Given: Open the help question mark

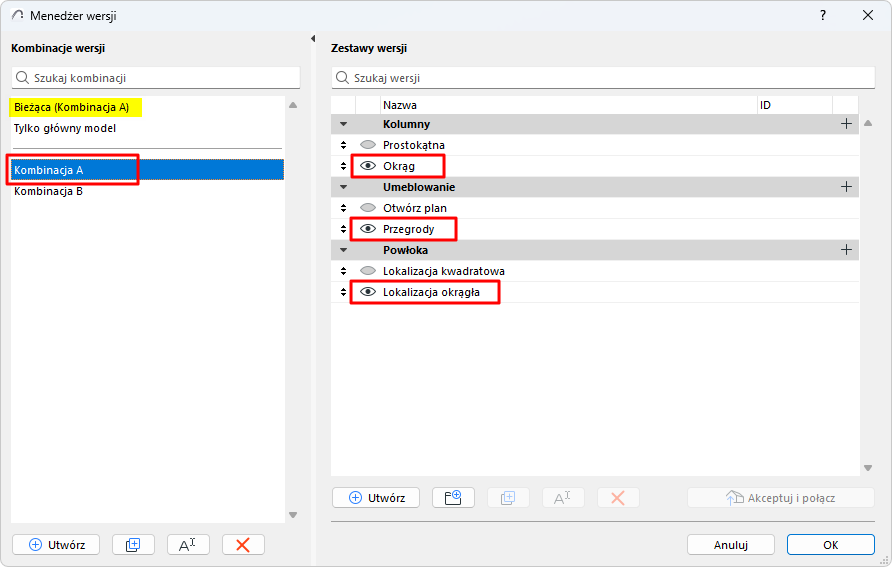Looking at the screenshot, I should point(823,15).
